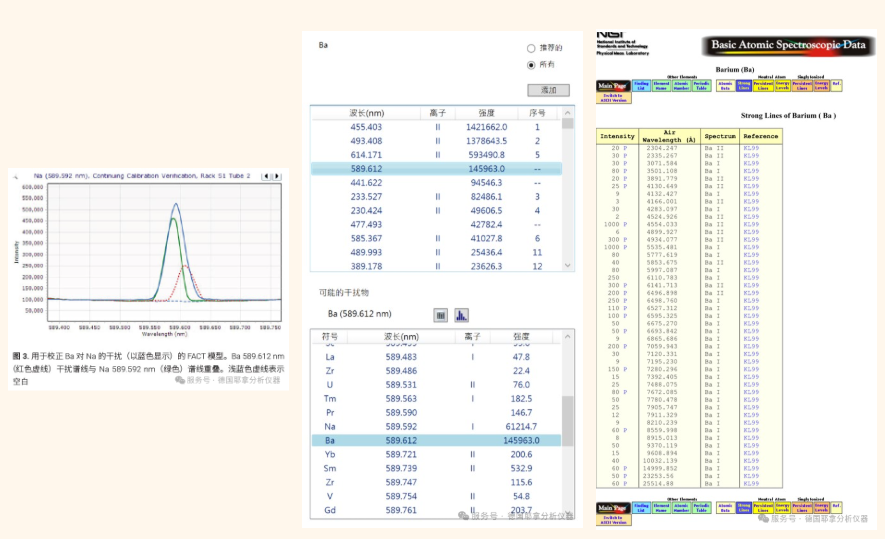Open the Periodic Table button in header
The width and height of the screenshot is (885, 539).
point(702,86)
